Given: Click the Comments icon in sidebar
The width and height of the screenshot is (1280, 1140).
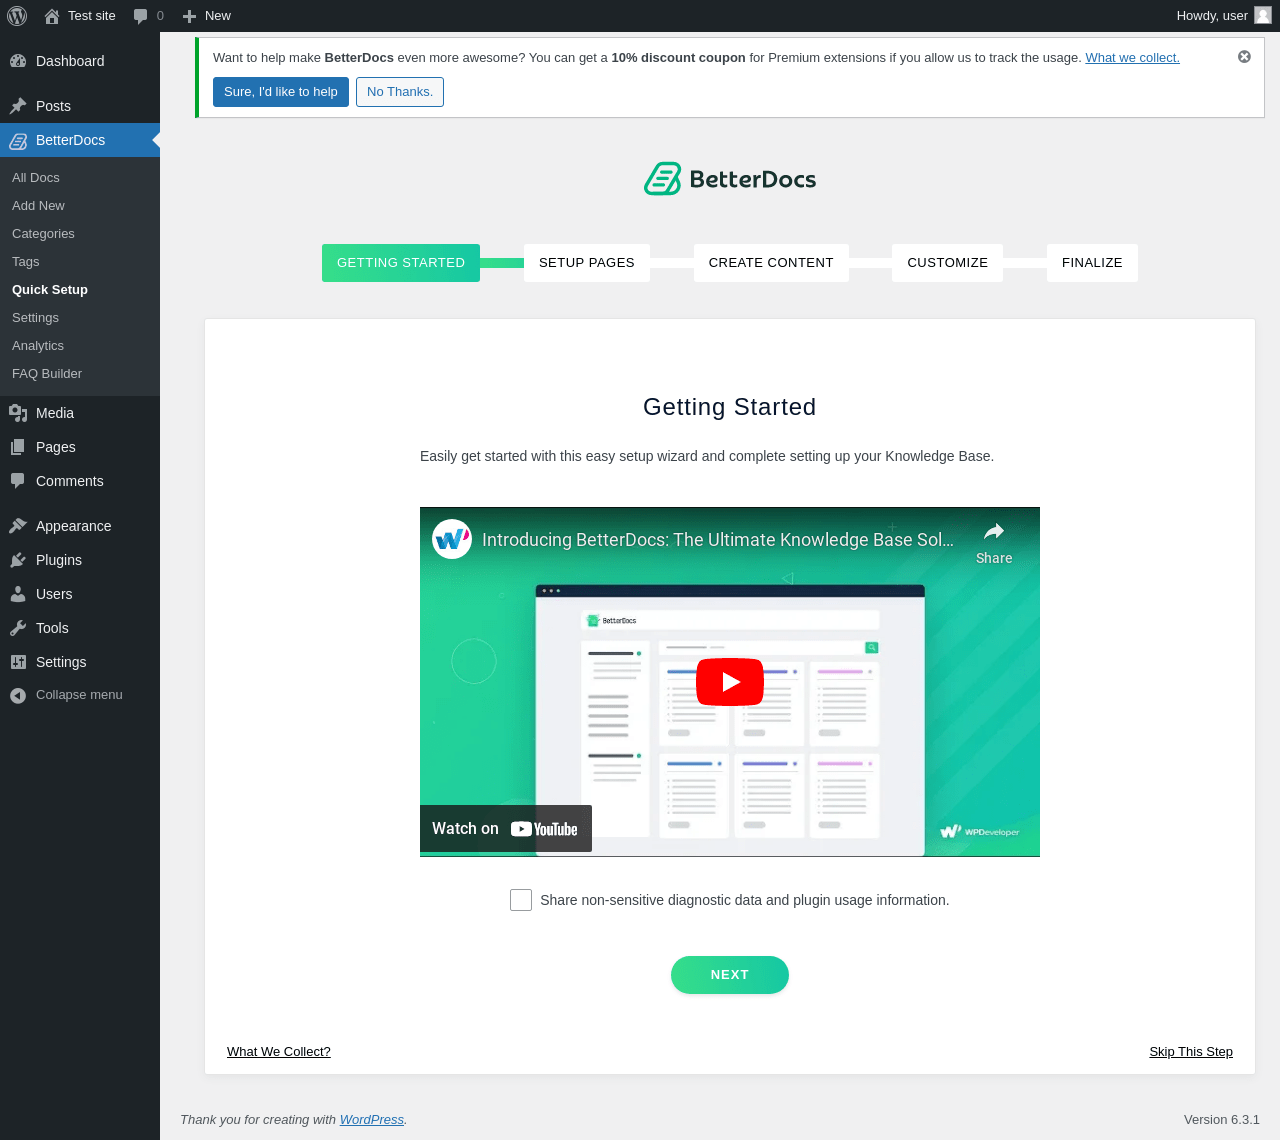Looking at the screenshot, I should pos(18,481).
